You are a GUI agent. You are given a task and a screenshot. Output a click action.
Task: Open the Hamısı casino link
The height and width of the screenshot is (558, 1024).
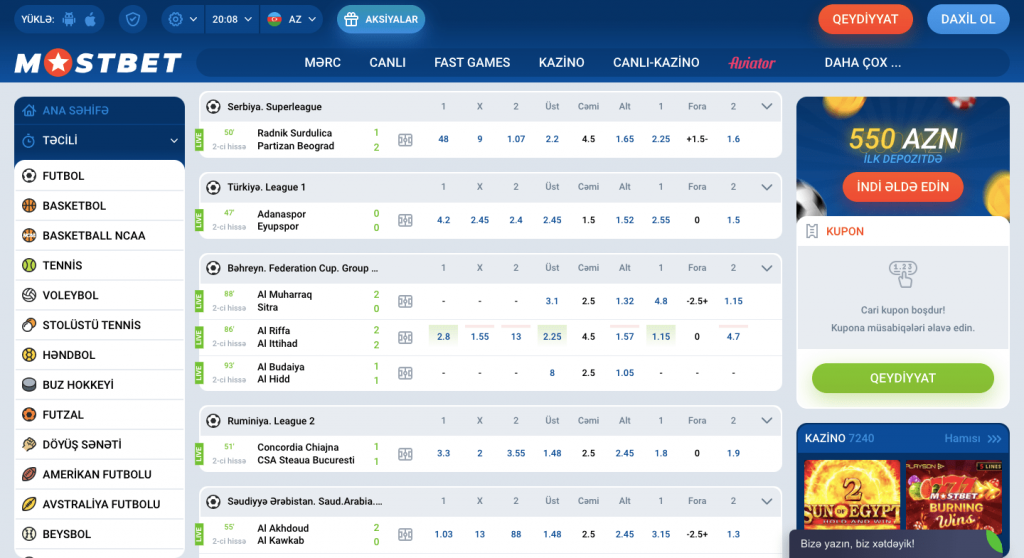click(972, 438)
